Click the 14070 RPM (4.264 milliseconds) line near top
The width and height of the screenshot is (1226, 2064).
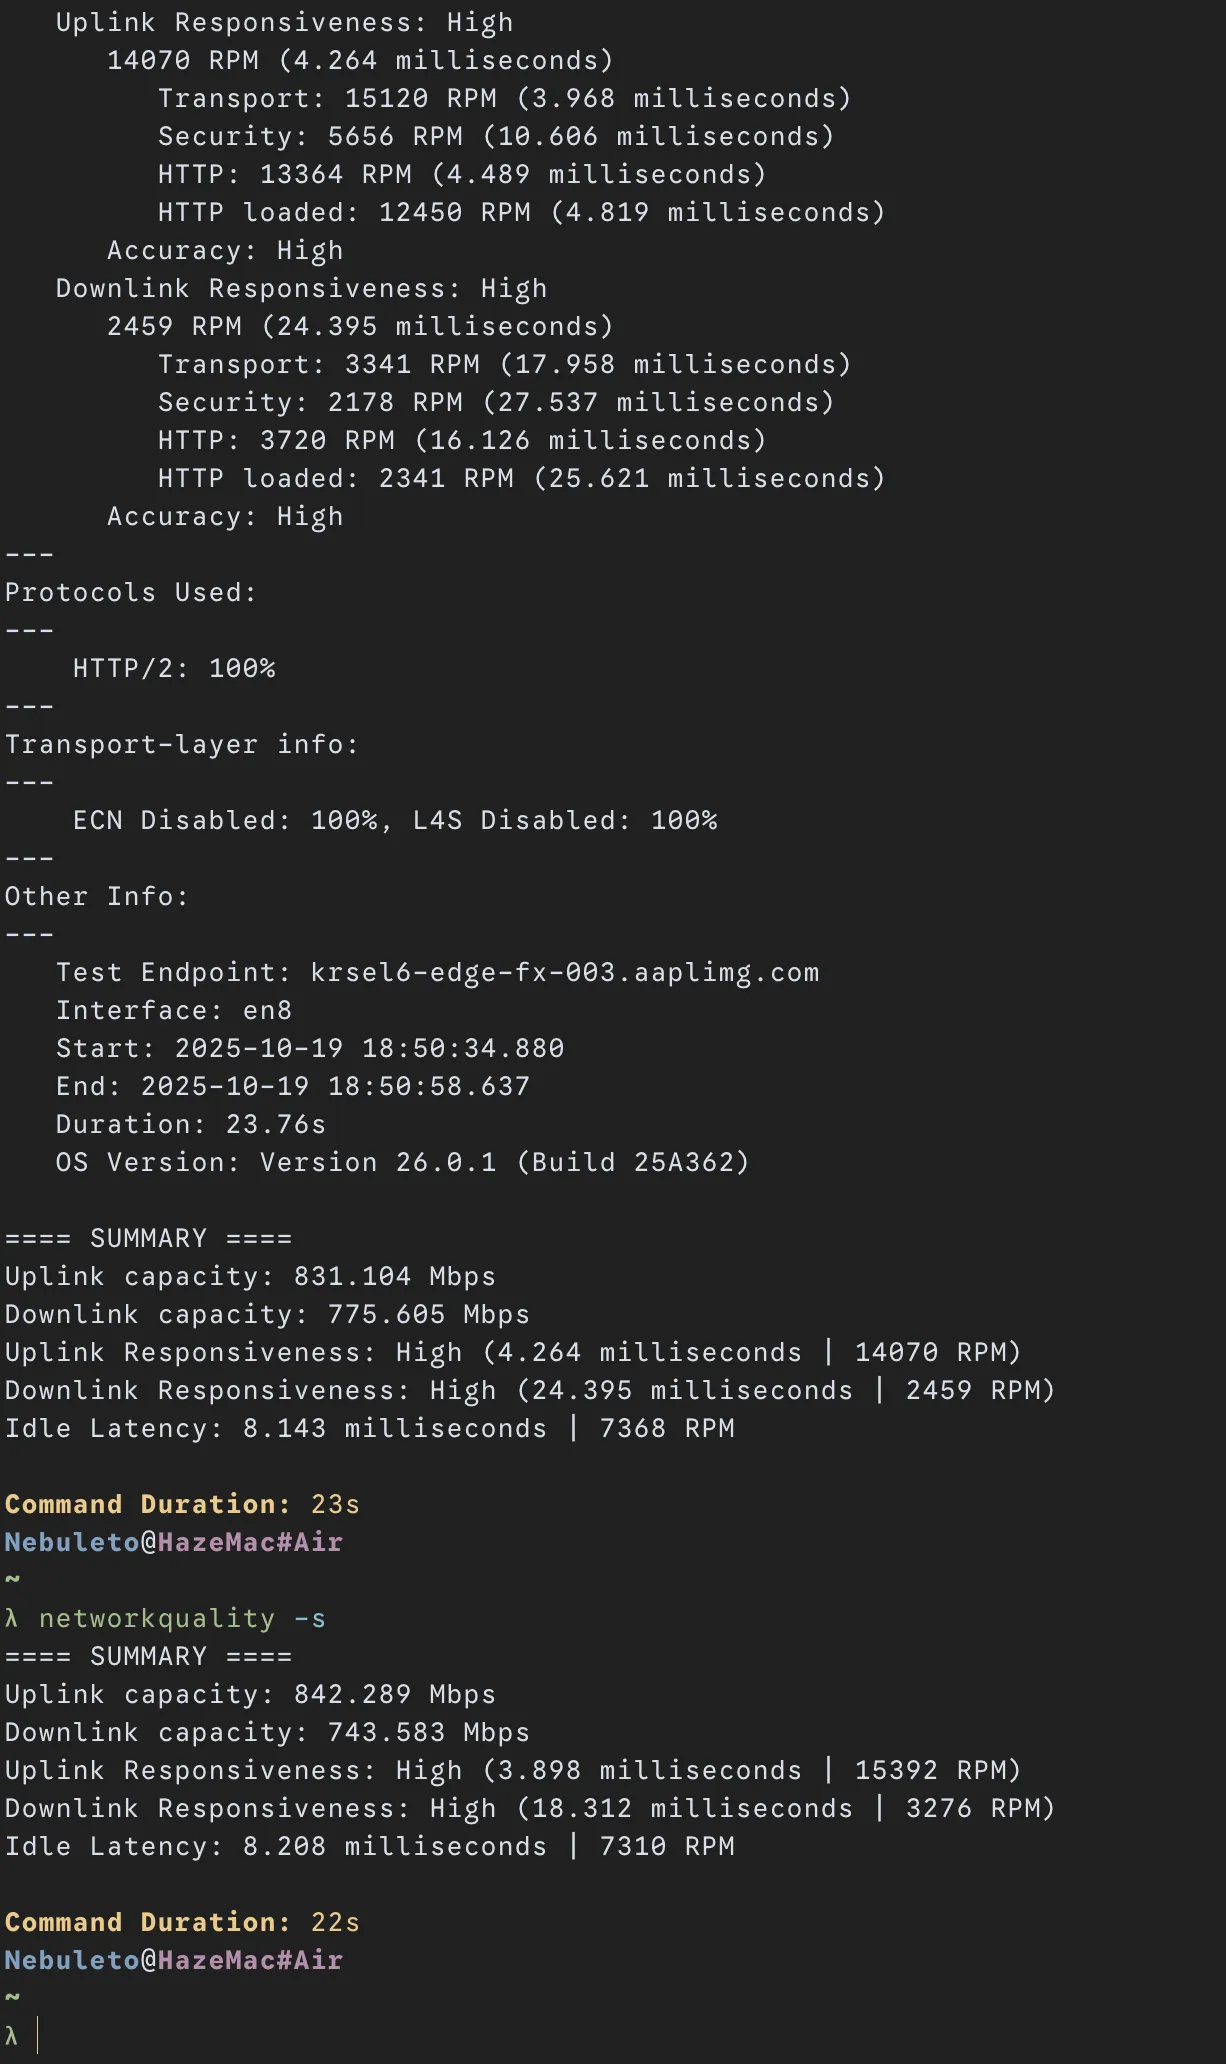[x=359, y=61]
